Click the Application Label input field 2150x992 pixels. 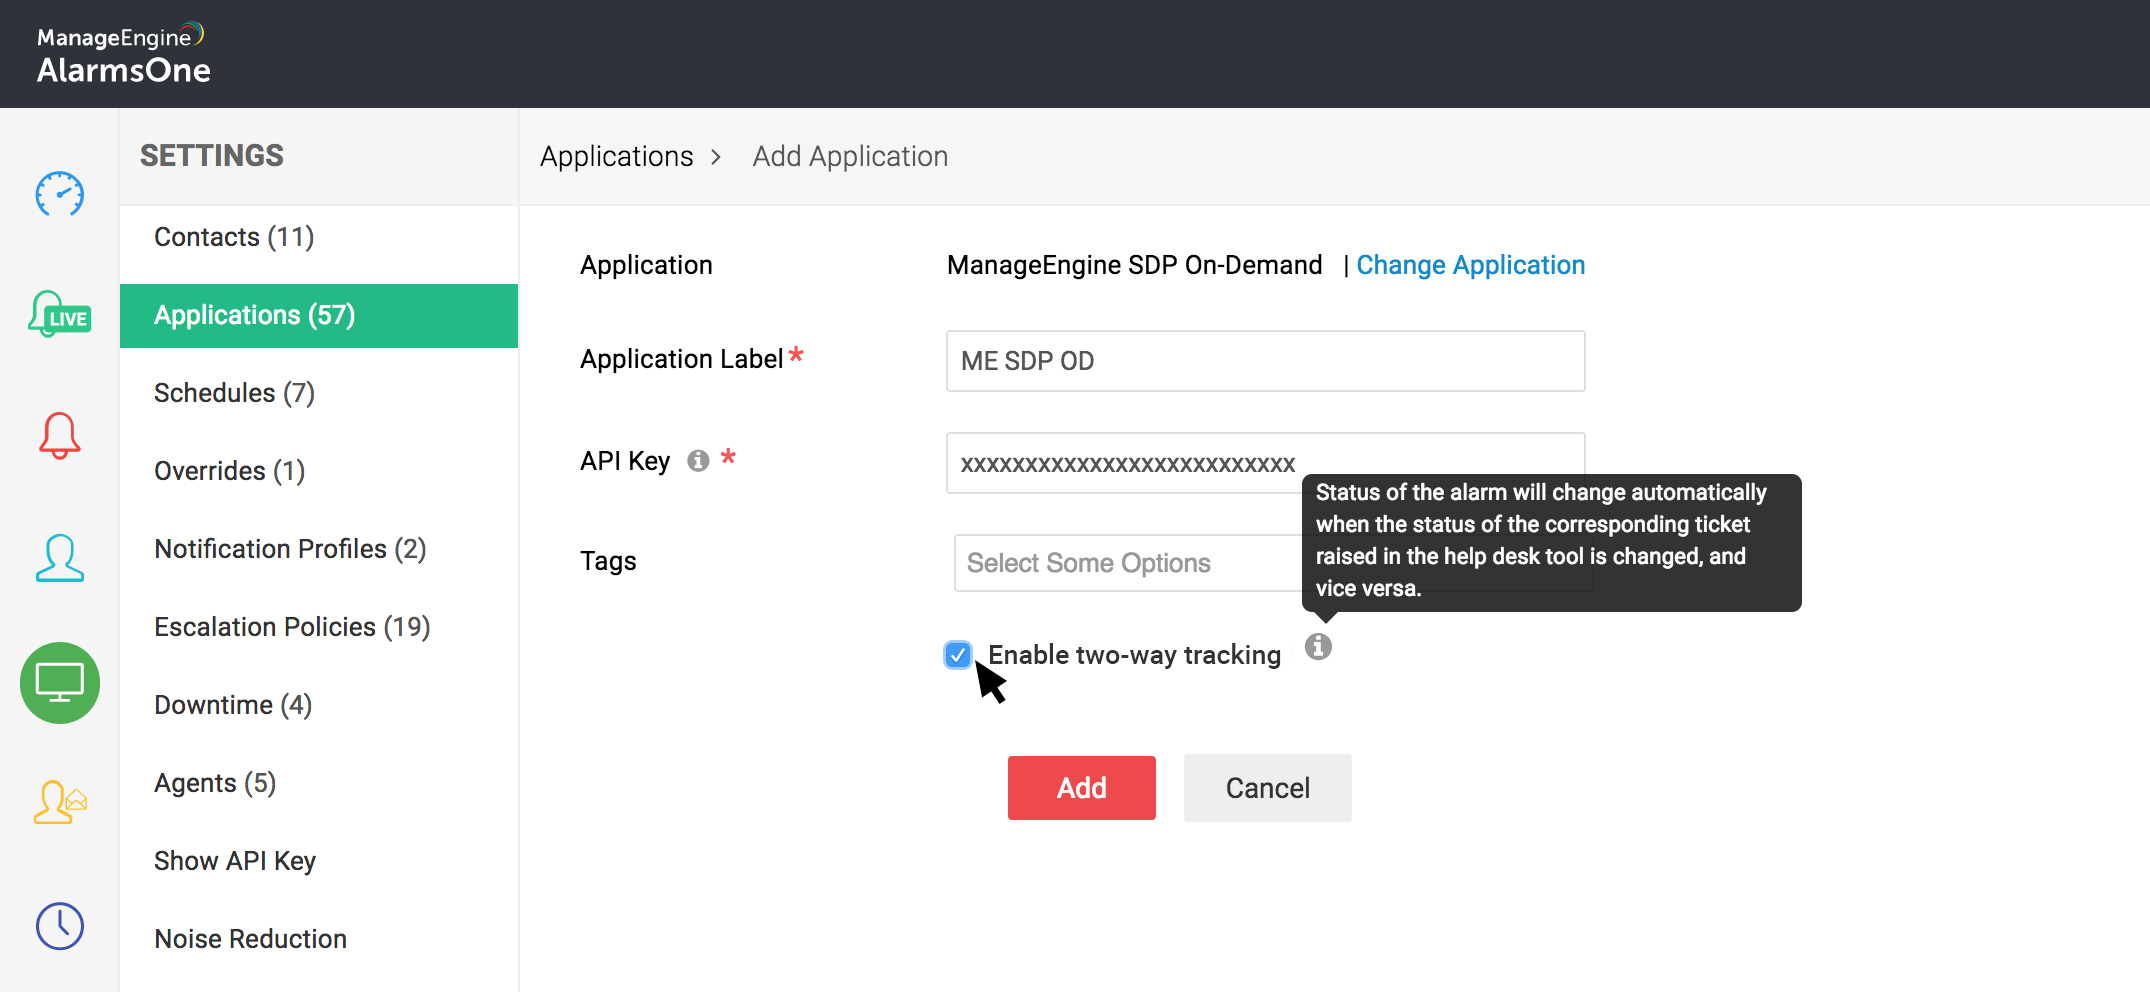point(1266,361)
